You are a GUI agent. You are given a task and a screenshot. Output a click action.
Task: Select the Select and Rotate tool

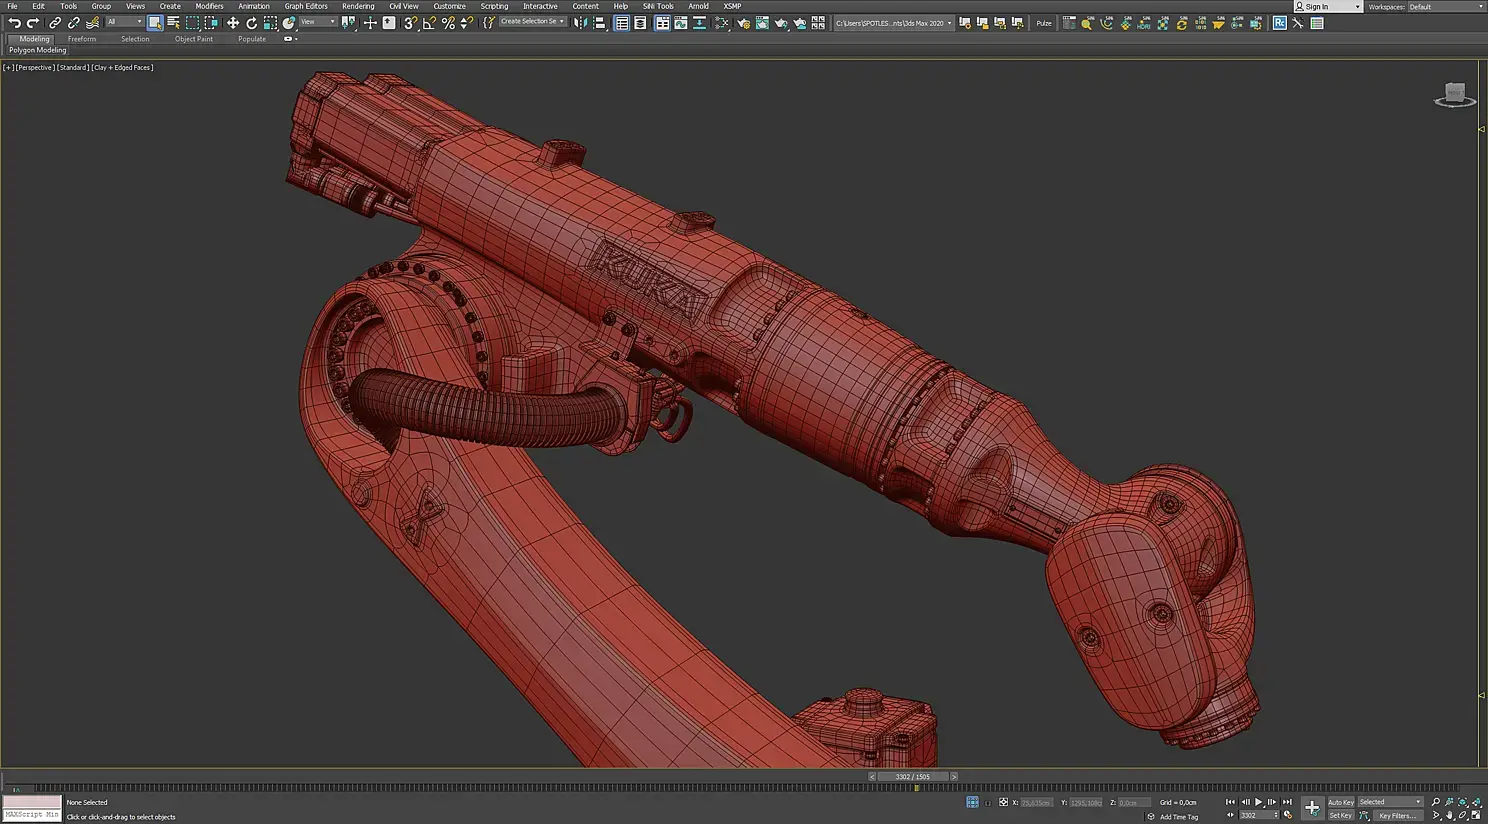(x=252, y=23)
